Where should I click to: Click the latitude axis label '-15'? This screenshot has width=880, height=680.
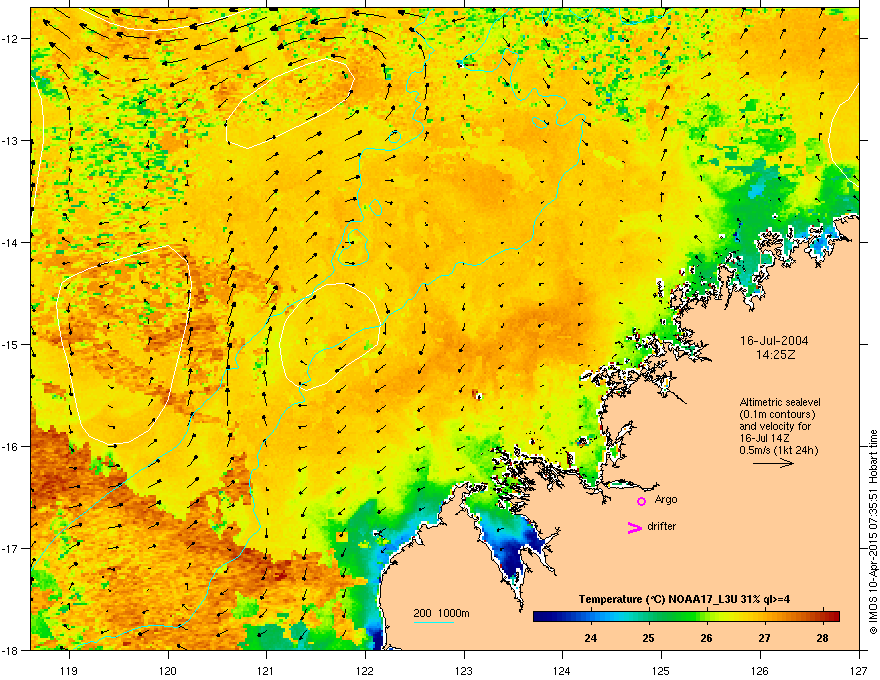click(x=10, y=344)
